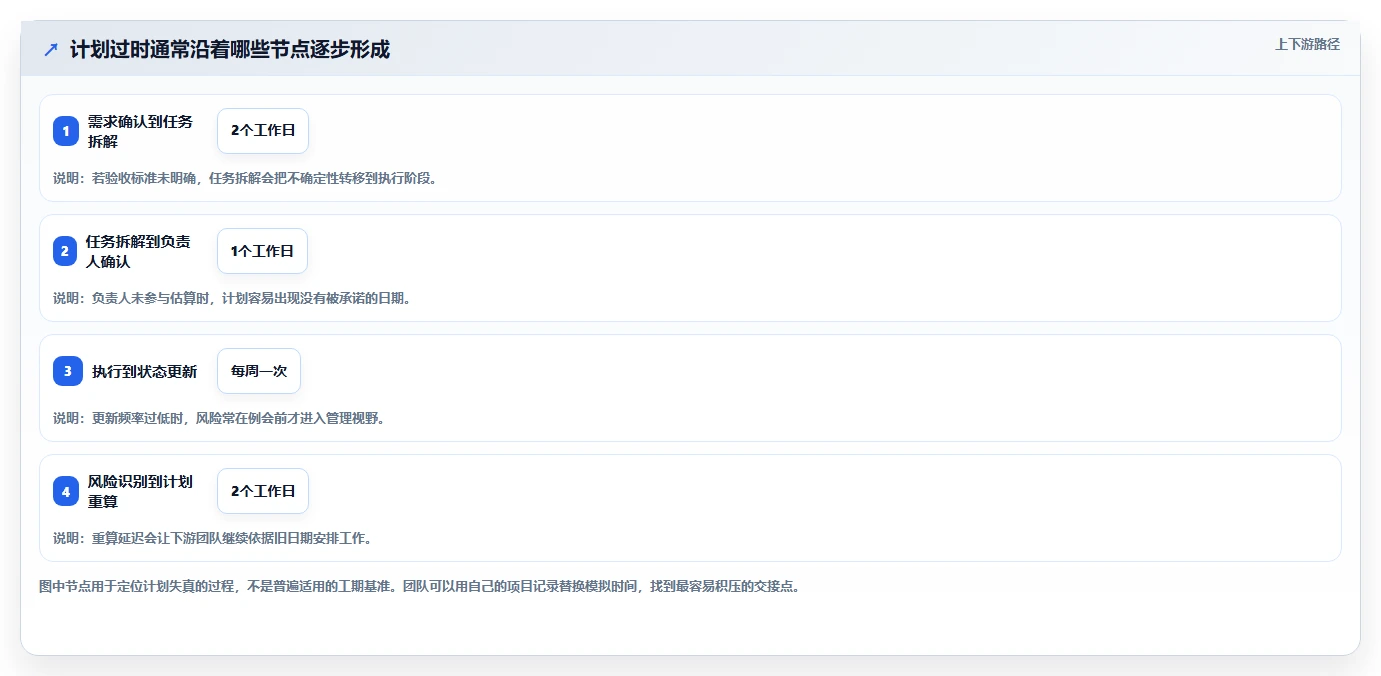Click step number 1 badge
1381x676 pixels.
pyautogui.click(x=66, y=131)
